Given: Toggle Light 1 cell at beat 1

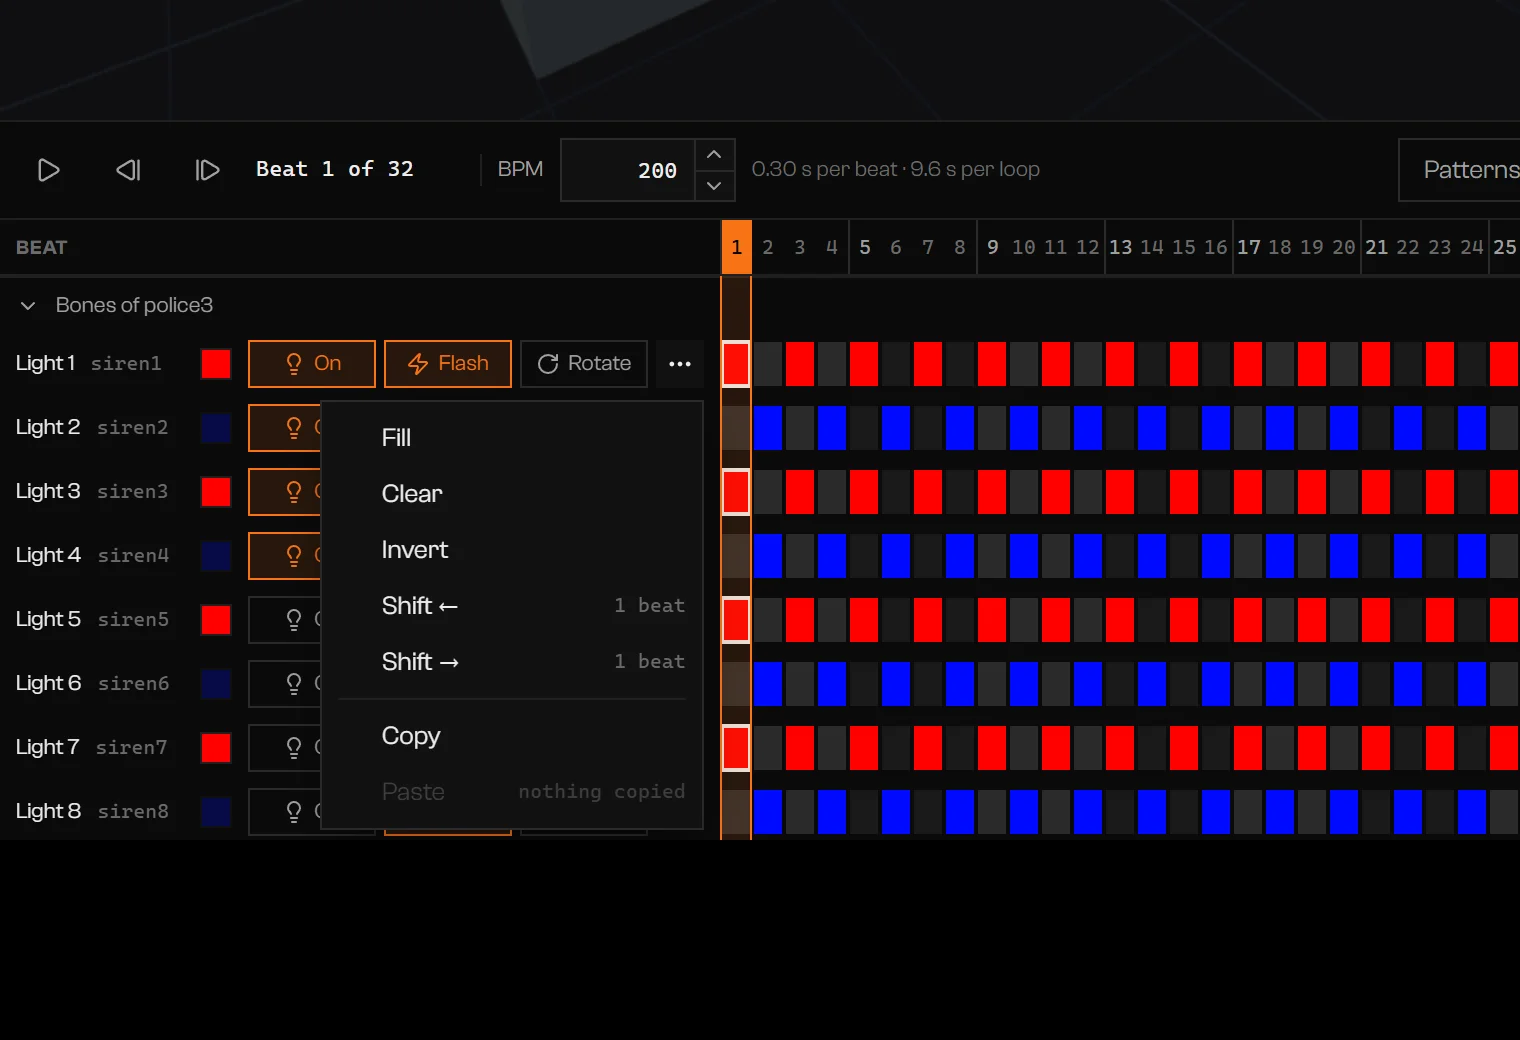Looking at the screenshot, I should (x=736, y=364).
